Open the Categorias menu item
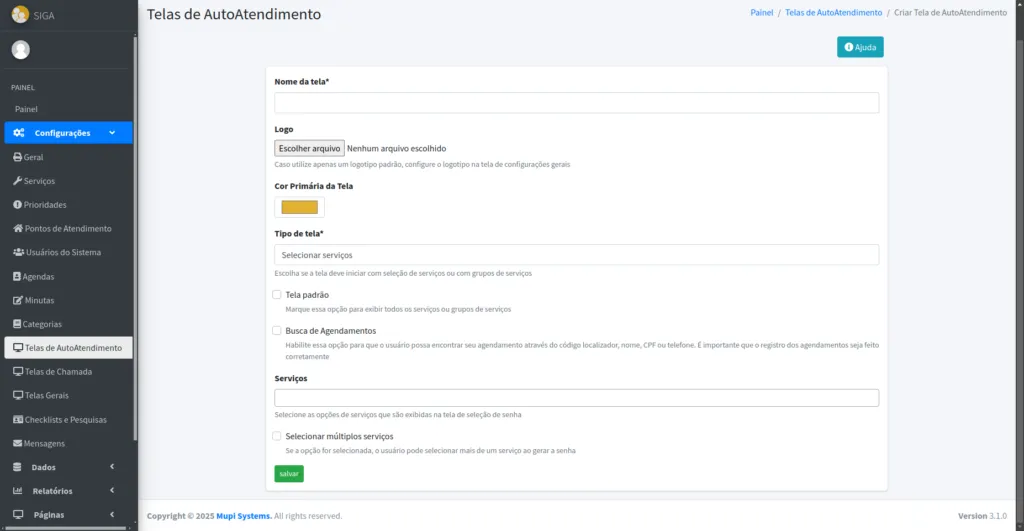This screenshot has height=531, width=1024. [43, 324]
